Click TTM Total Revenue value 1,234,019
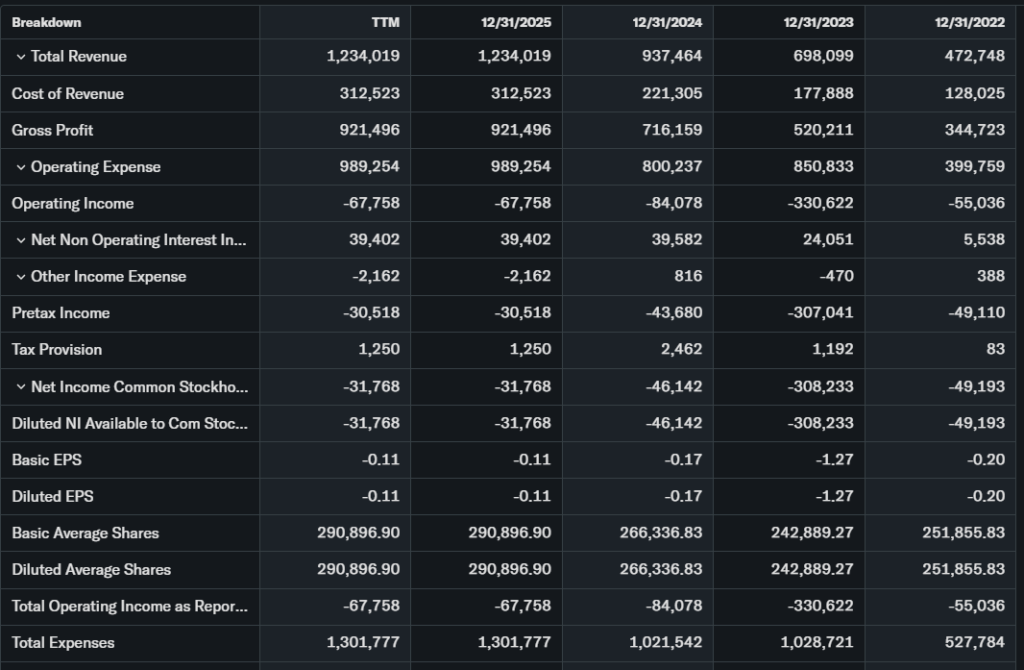This screenshot has width=1024, height=670. click(363, 57)
